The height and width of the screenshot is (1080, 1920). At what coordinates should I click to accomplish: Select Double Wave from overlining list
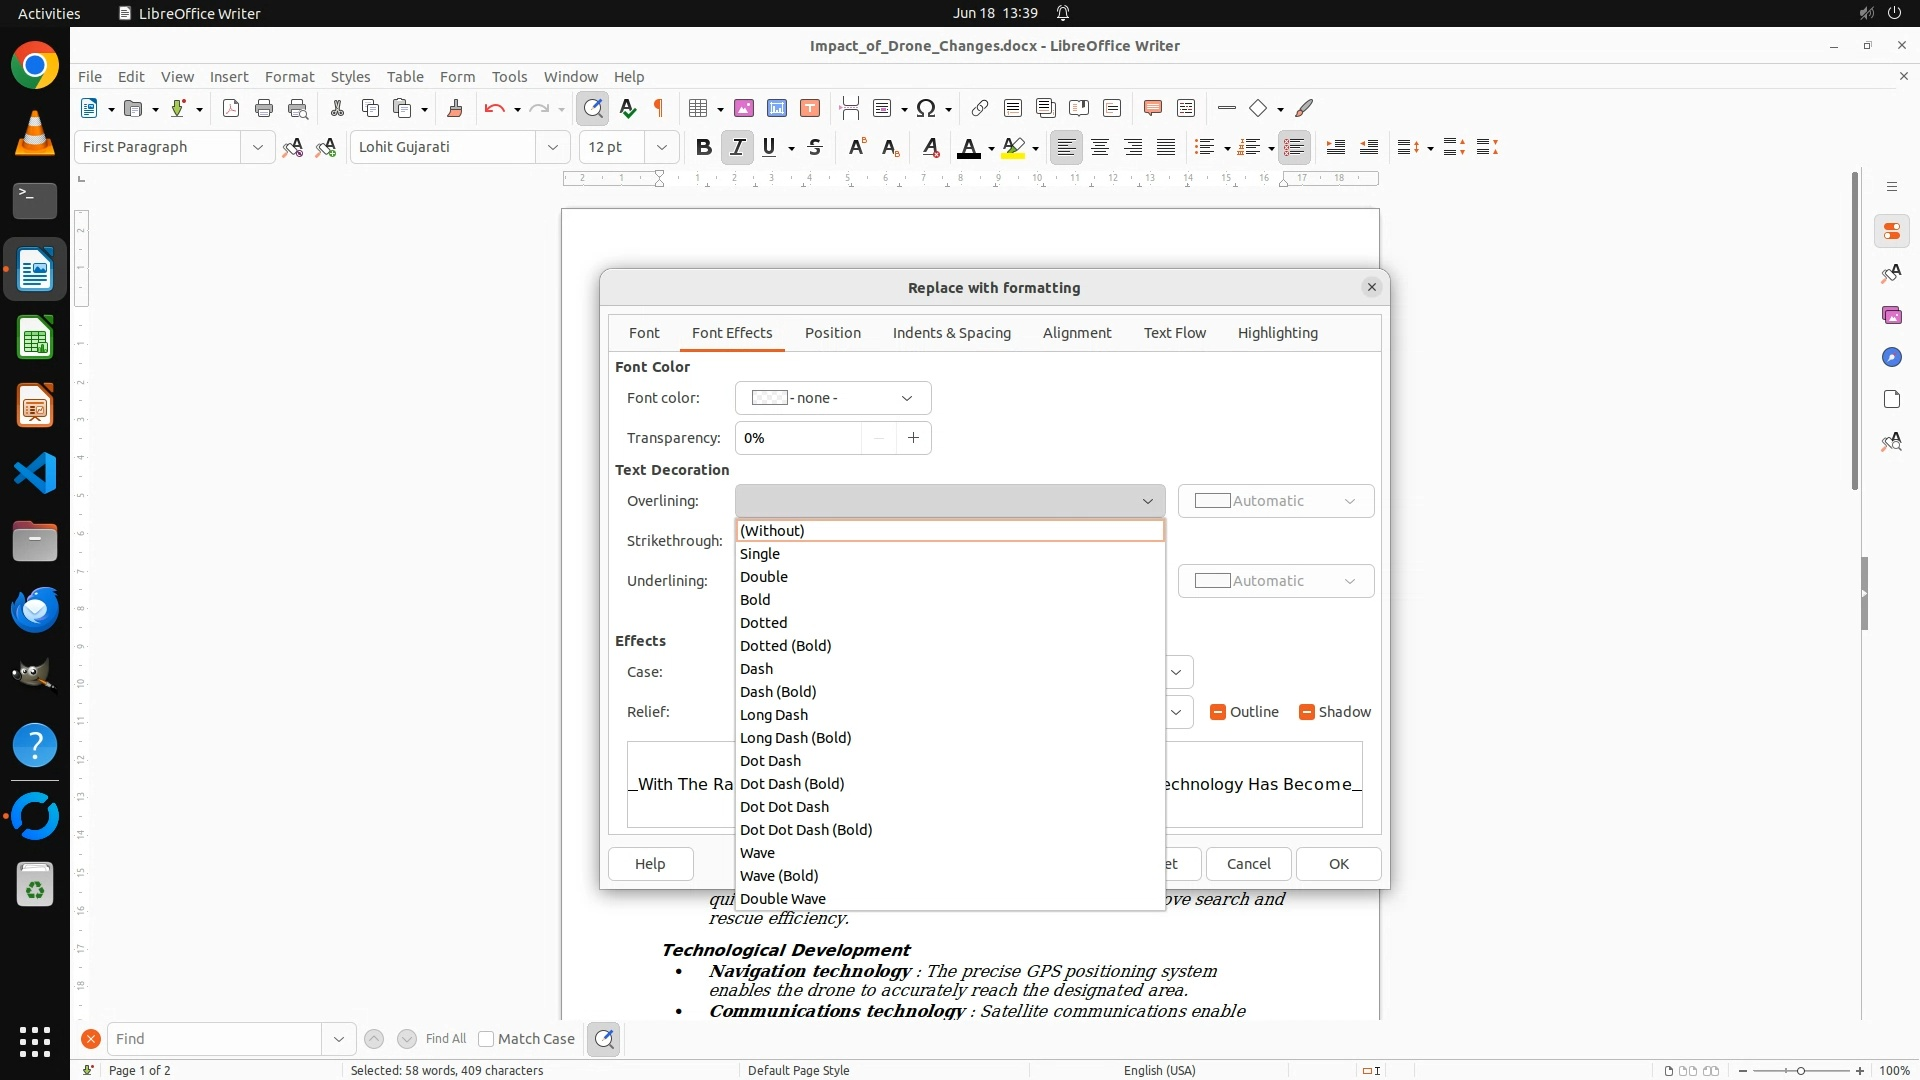(x=783, y=899)
